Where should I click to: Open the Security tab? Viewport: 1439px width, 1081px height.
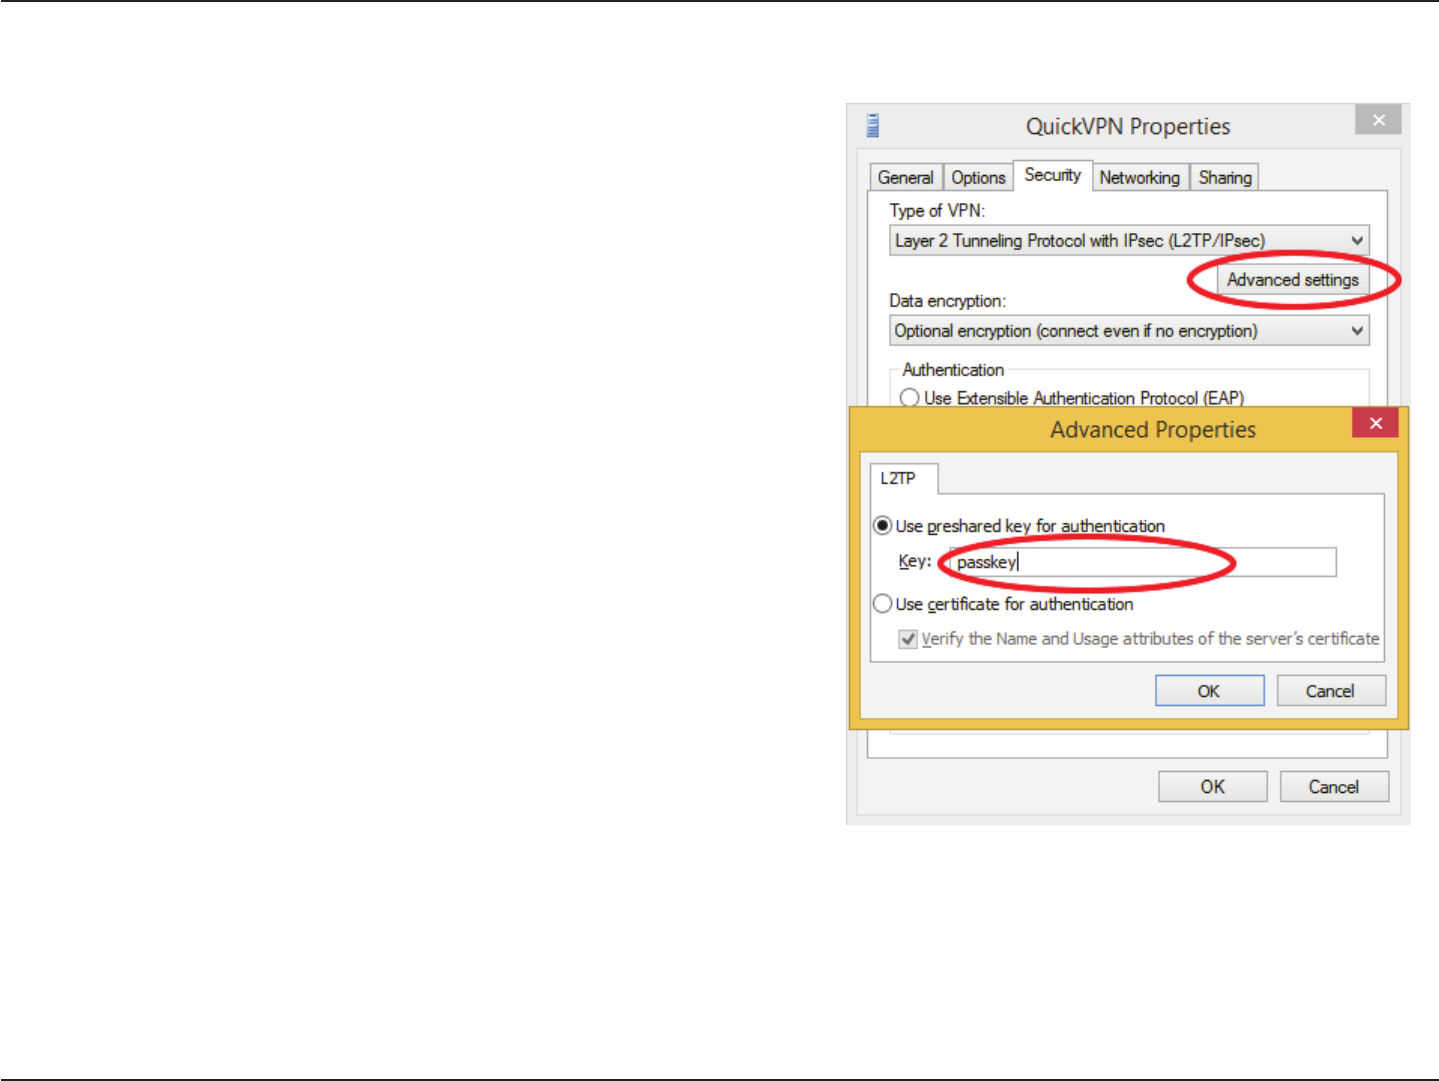coord(1053,175)
